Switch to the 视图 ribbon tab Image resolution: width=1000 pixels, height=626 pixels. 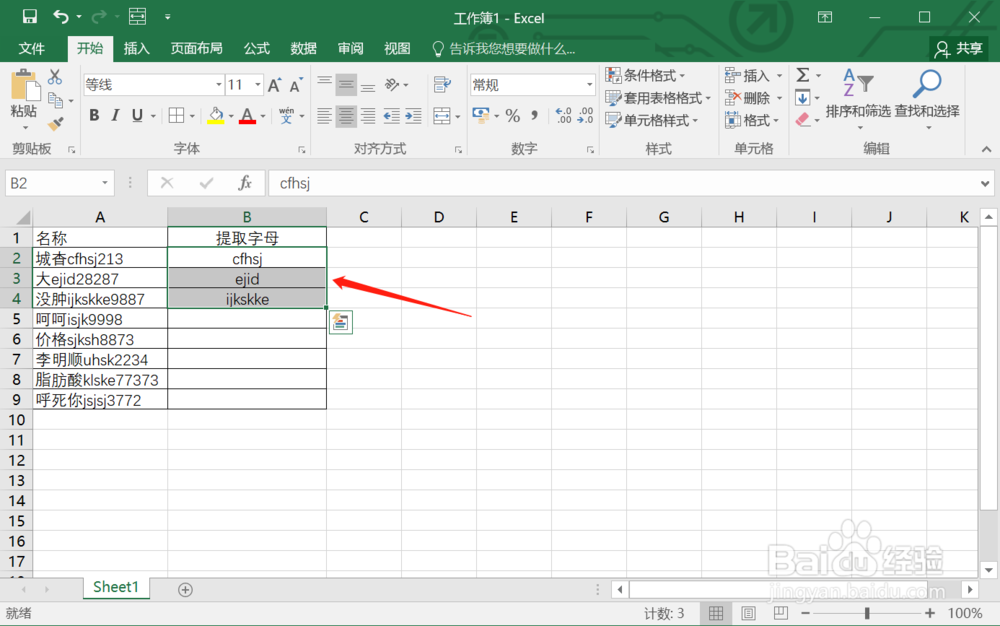tap(397, 48)
